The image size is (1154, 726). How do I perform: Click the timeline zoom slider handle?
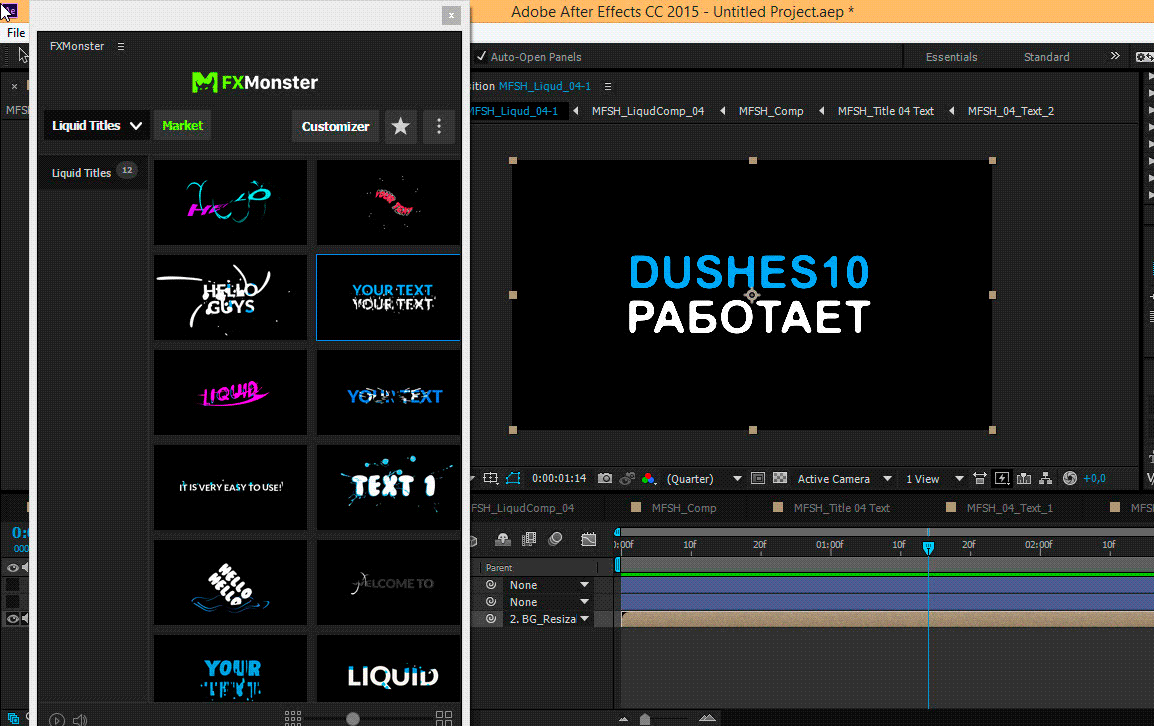645,719
